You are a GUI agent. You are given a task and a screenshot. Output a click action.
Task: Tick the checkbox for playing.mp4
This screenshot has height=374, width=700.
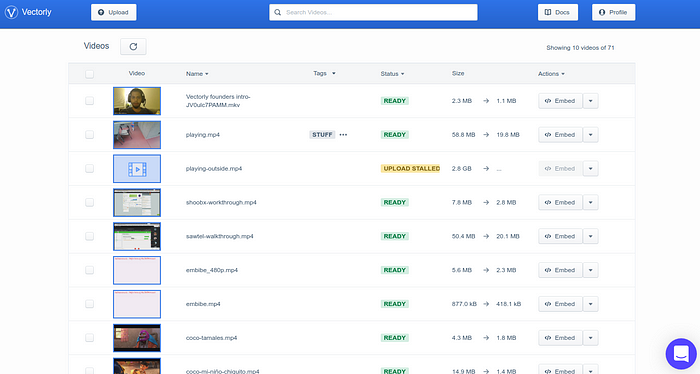coord(89,135)
